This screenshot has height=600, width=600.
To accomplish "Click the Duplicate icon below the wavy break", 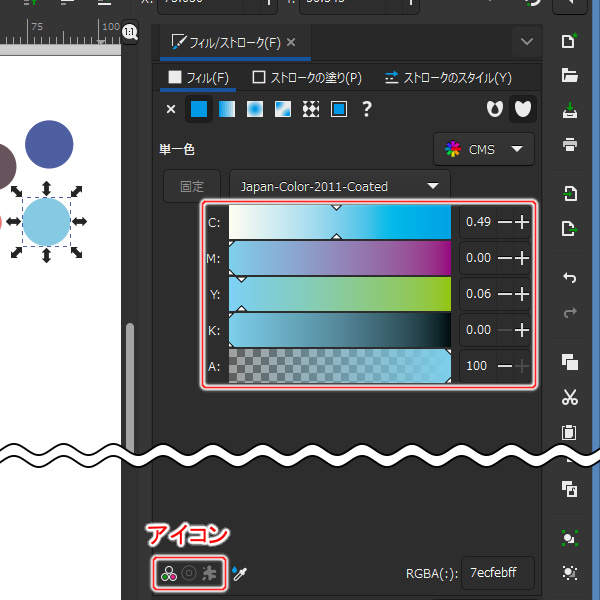I will (569, 489).
